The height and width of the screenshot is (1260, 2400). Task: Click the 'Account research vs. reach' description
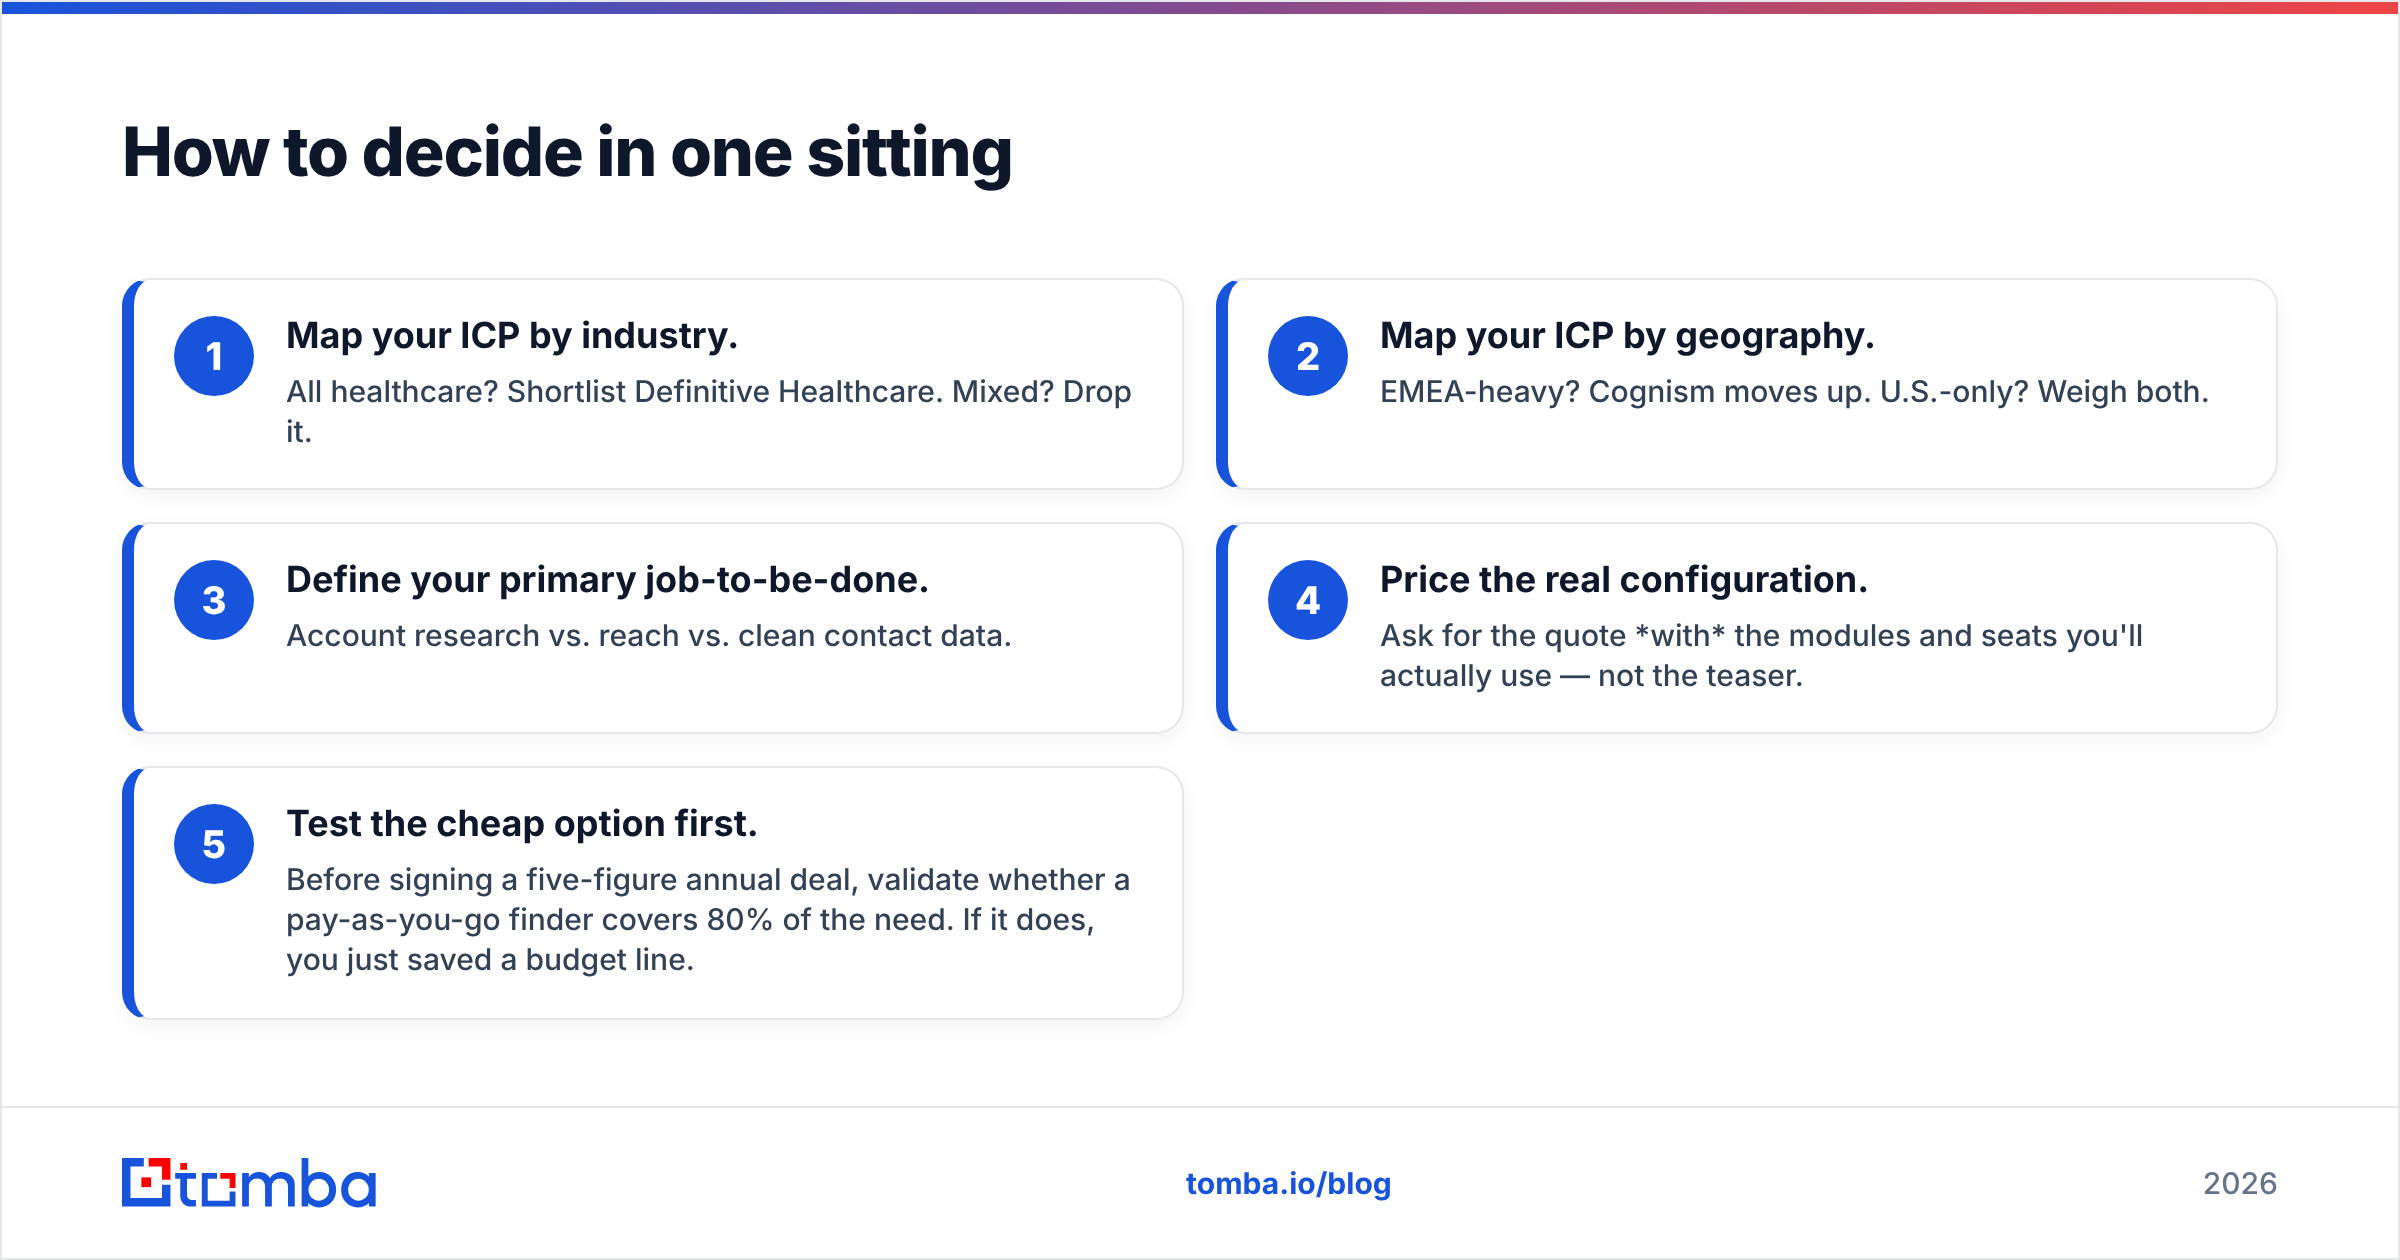(x=649, y=636)
